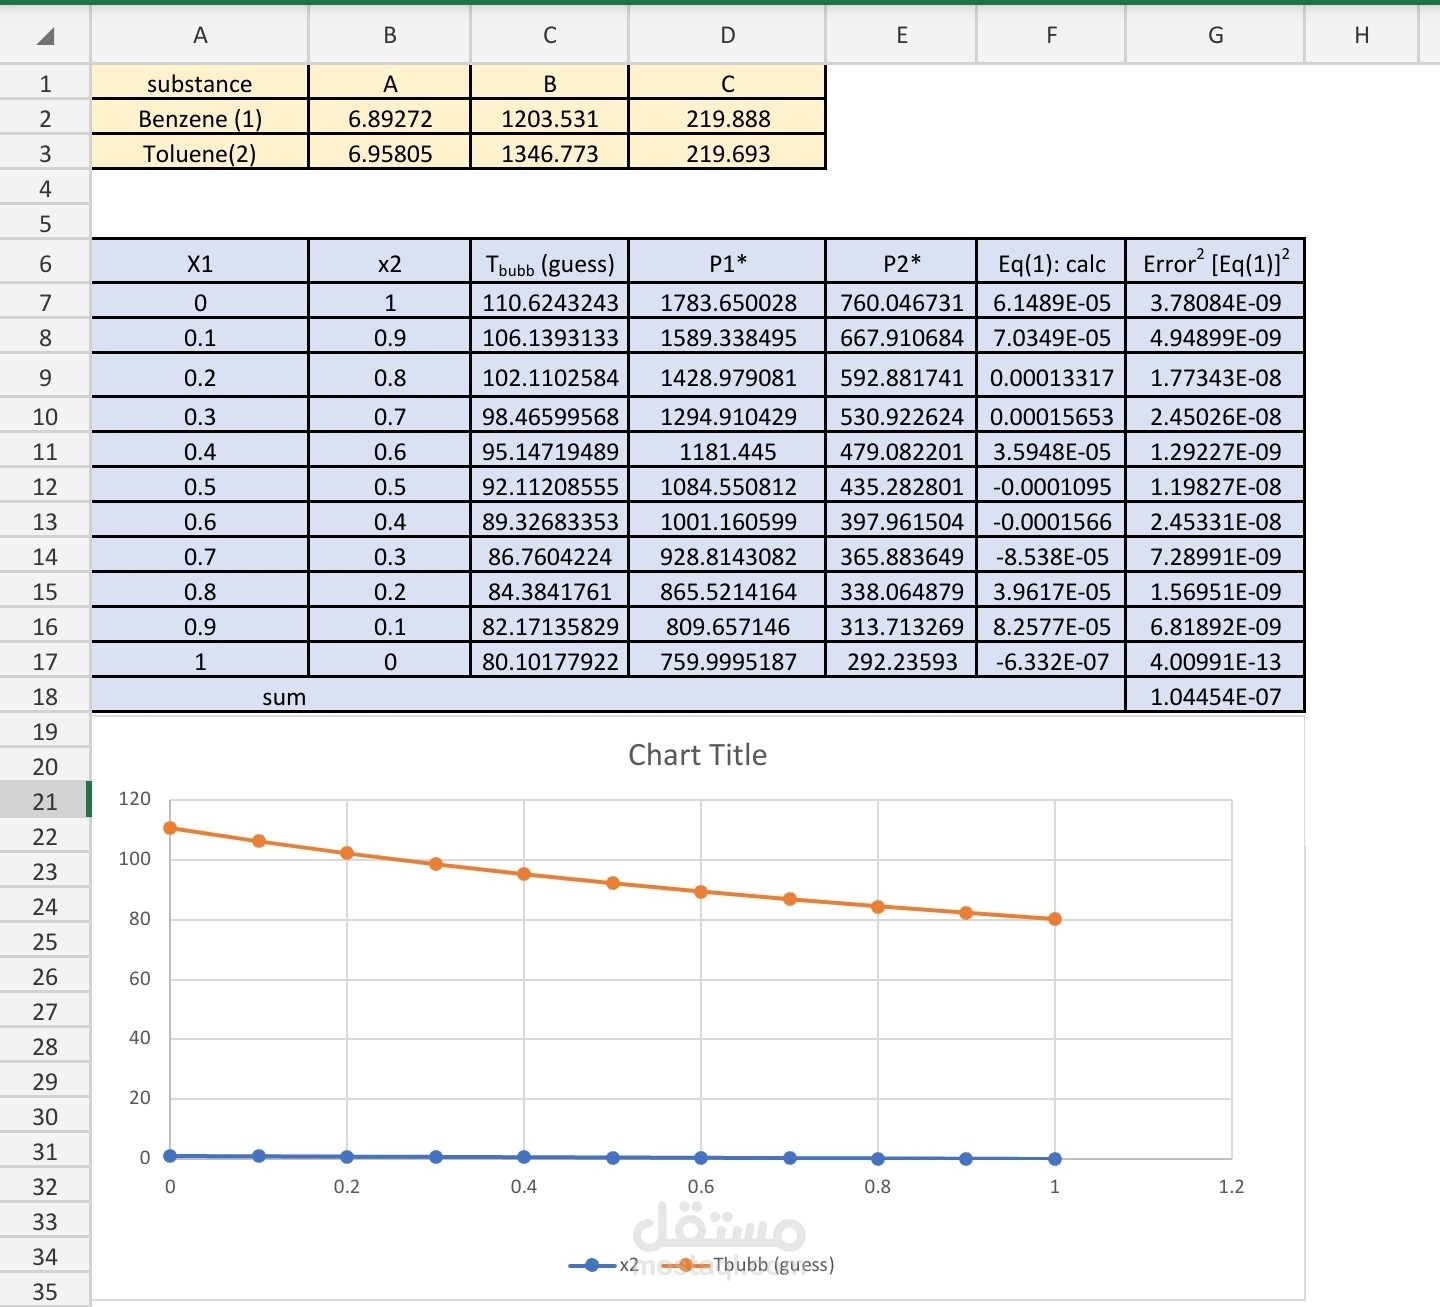Click the 'Toluene(2)' cell

(200, 153)
